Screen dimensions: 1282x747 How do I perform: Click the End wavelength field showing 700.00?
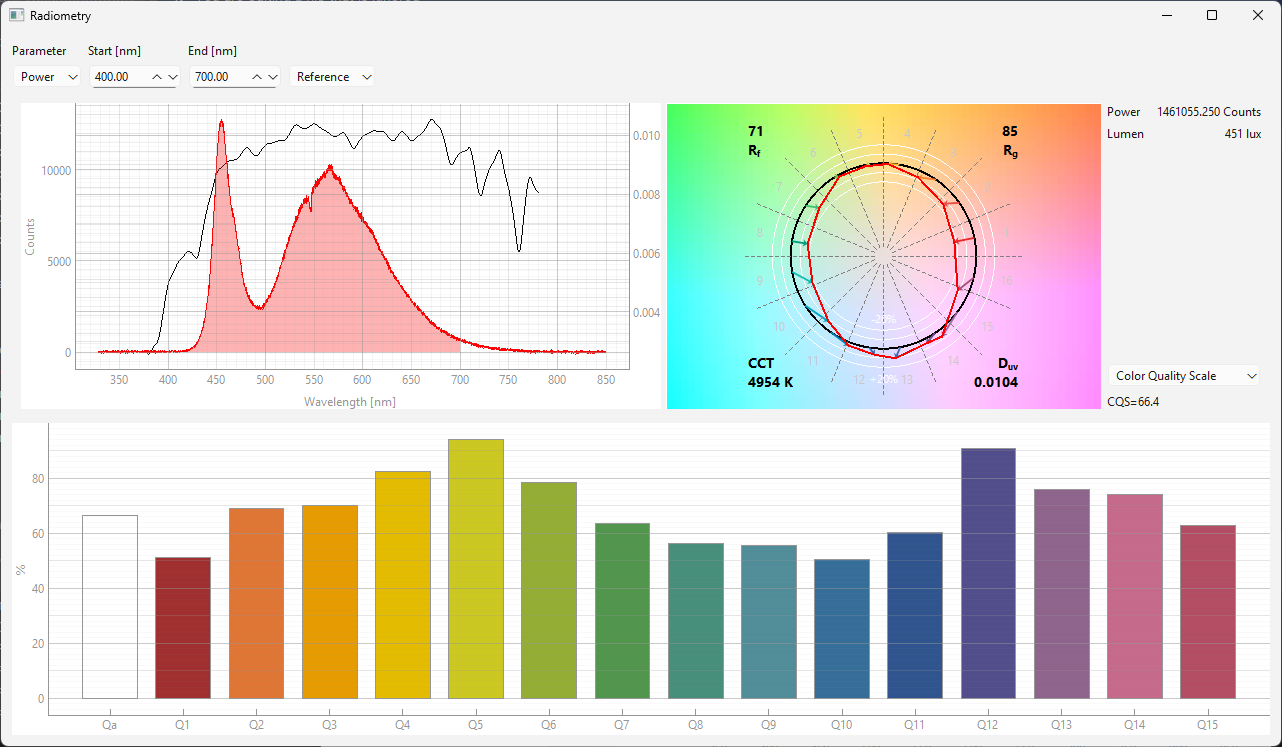(218, 77)
